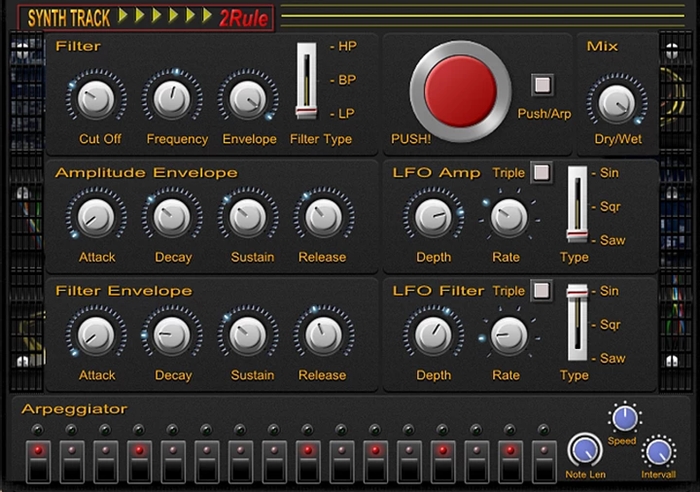
Task: Select BP on the Filter Type switch
Action: click(x=343, y=80)
